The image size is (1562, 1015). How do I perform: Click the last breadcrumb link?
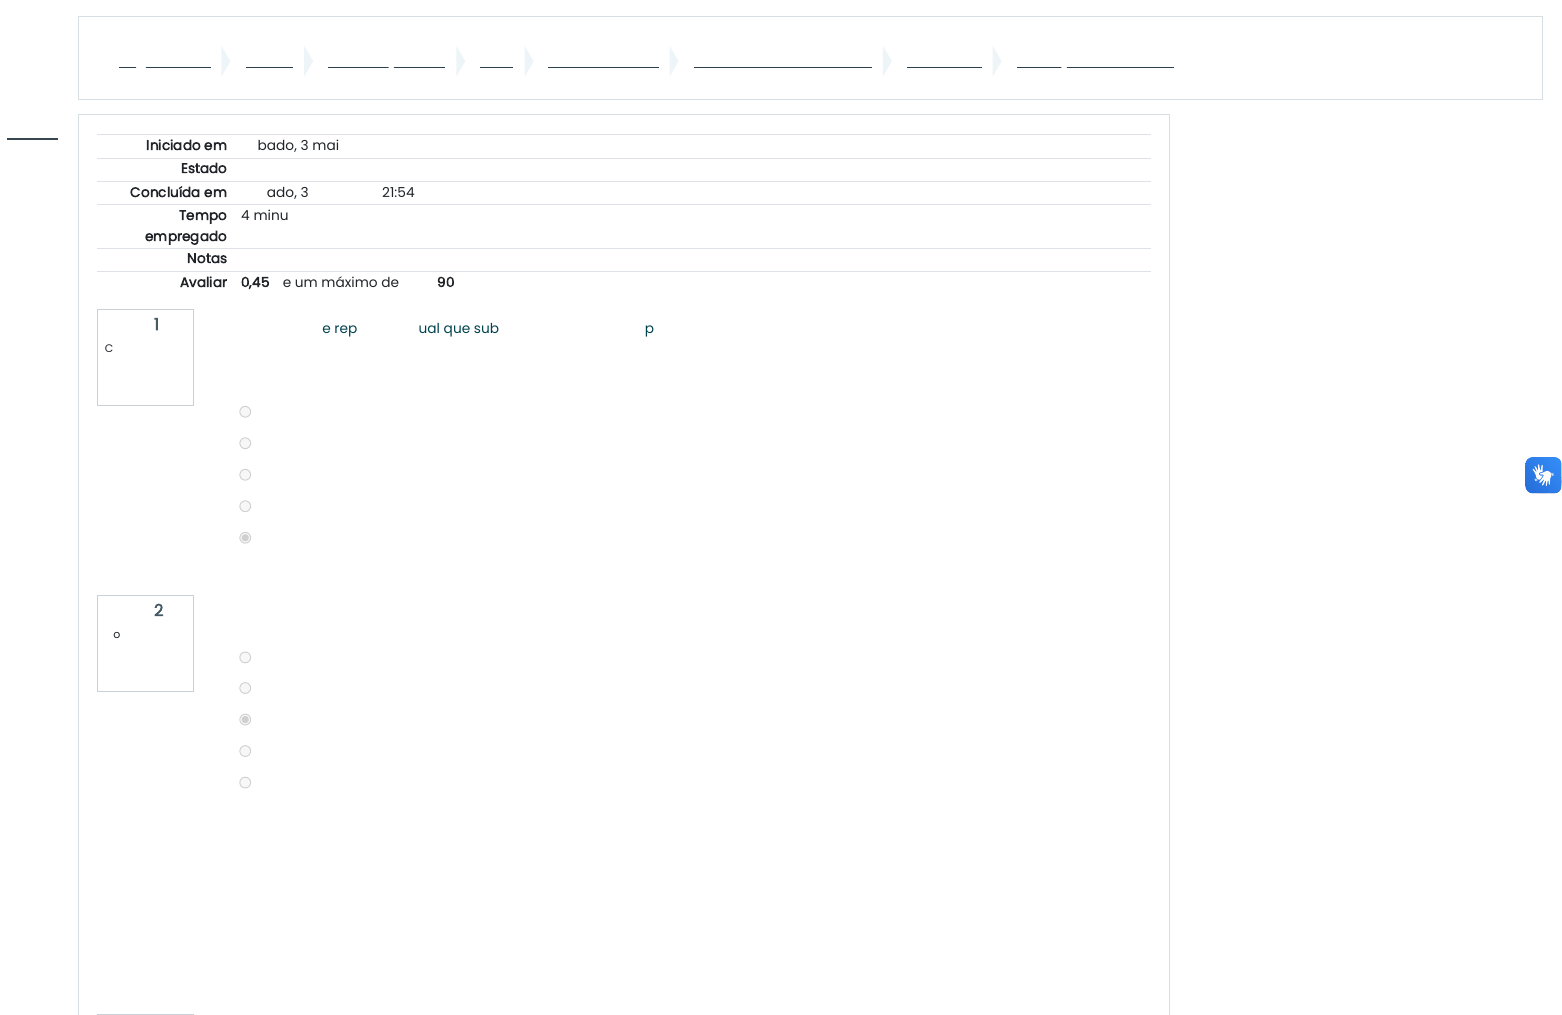tap(1095, 61)
